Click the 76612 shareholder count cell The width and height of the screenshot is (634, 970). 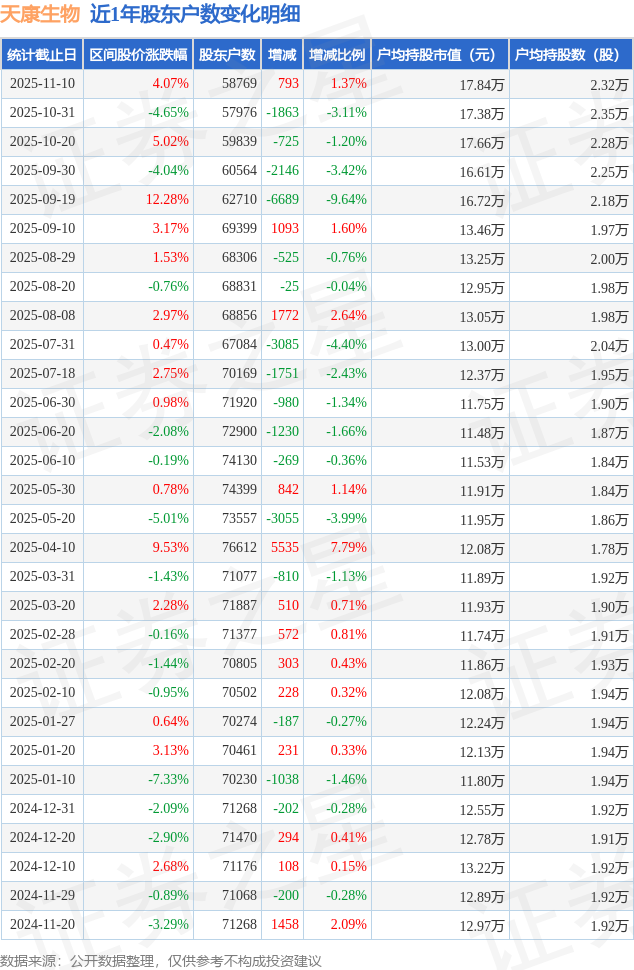pyautogui.click(x=239, y=548)
